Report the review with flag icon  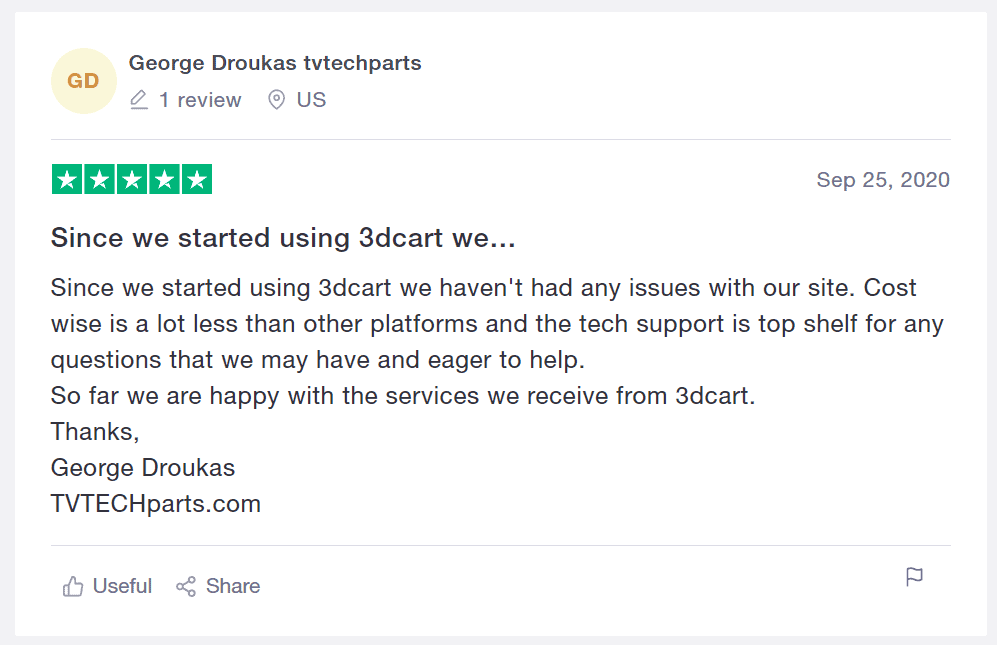click(x=914, y=577)
